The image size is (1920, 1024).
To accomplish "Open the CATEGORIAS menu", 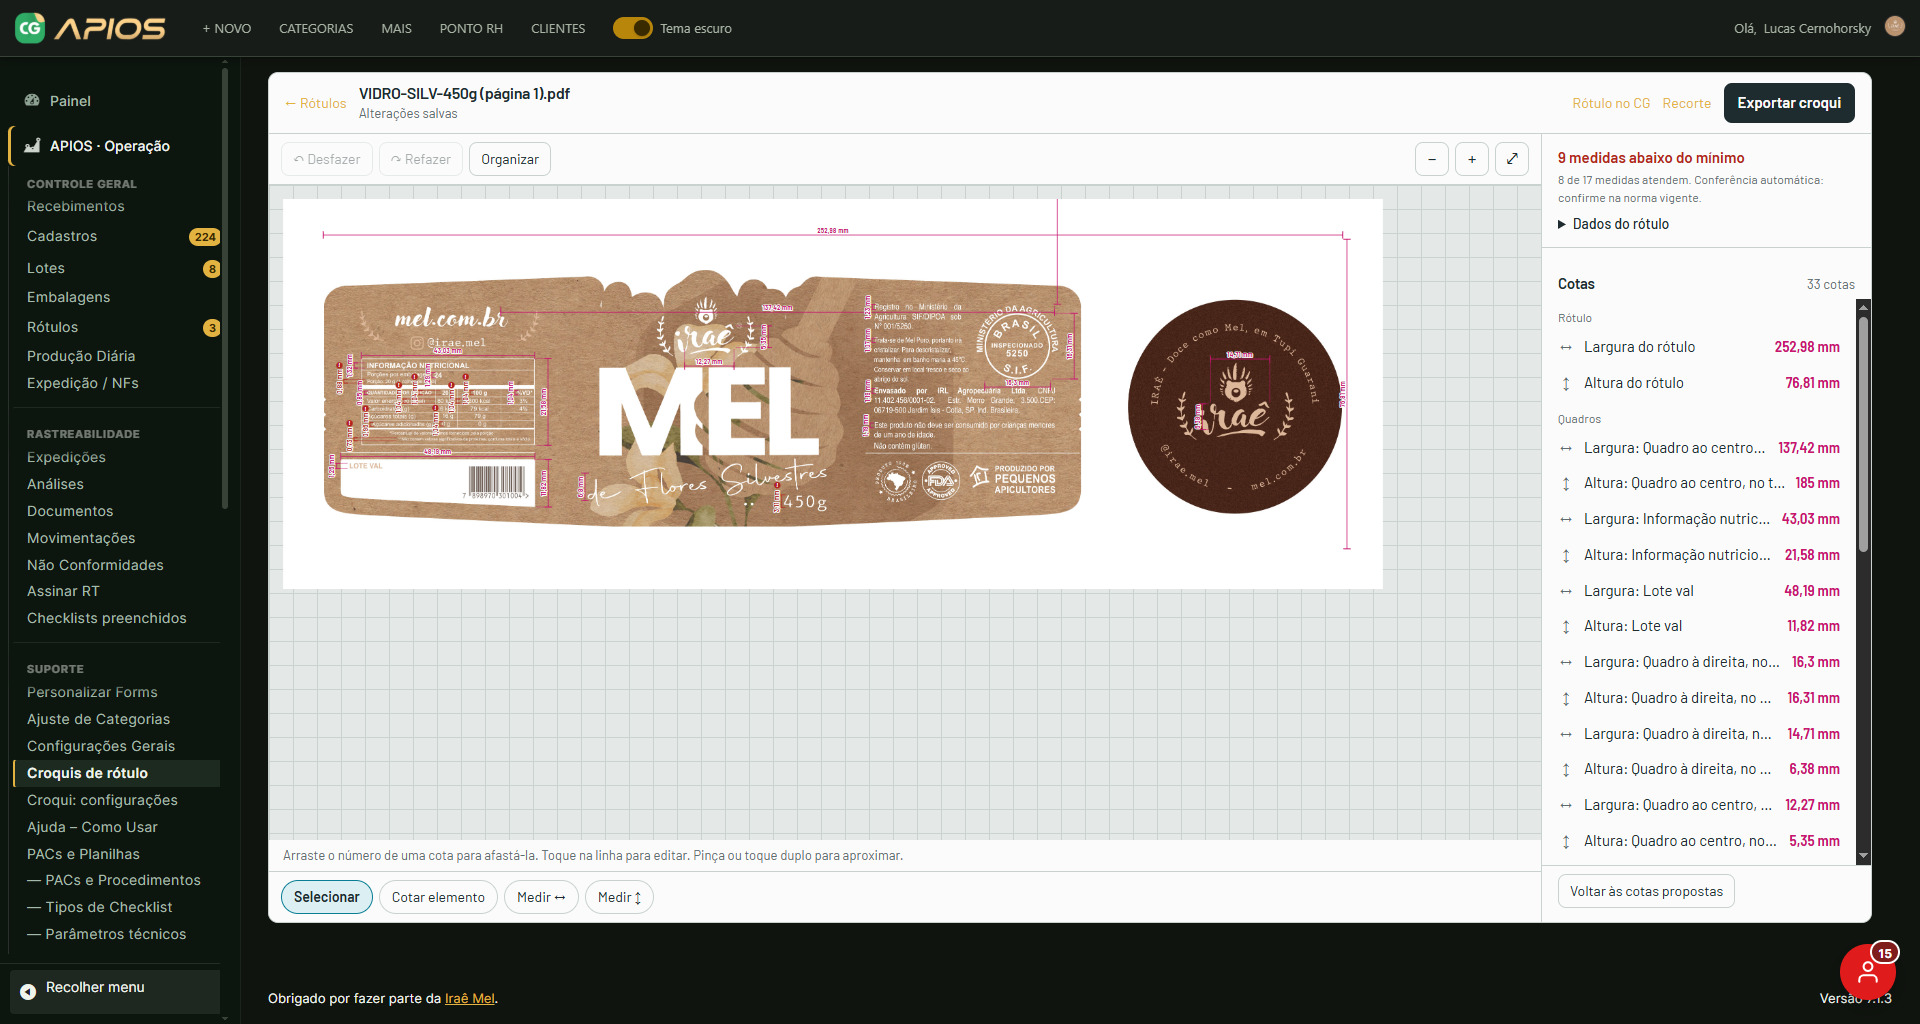I will [x=316, y=28].
